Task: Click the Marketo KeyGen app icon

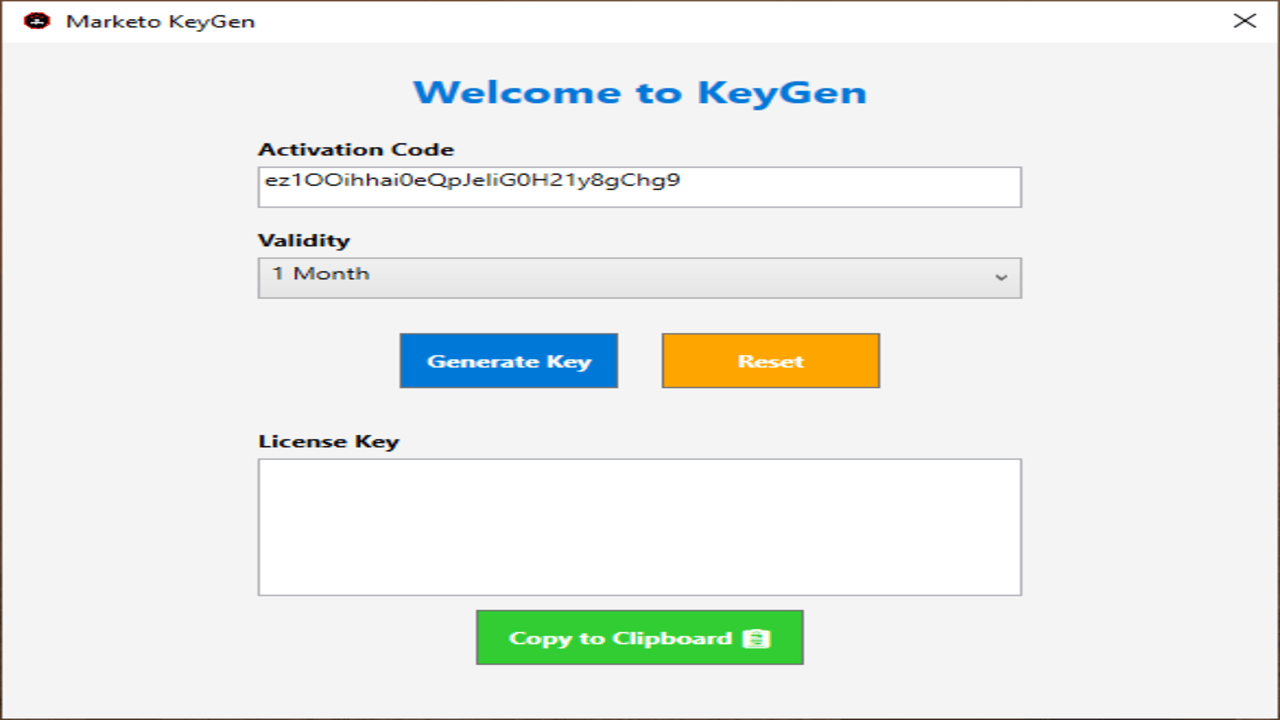Action: (37, 21)
